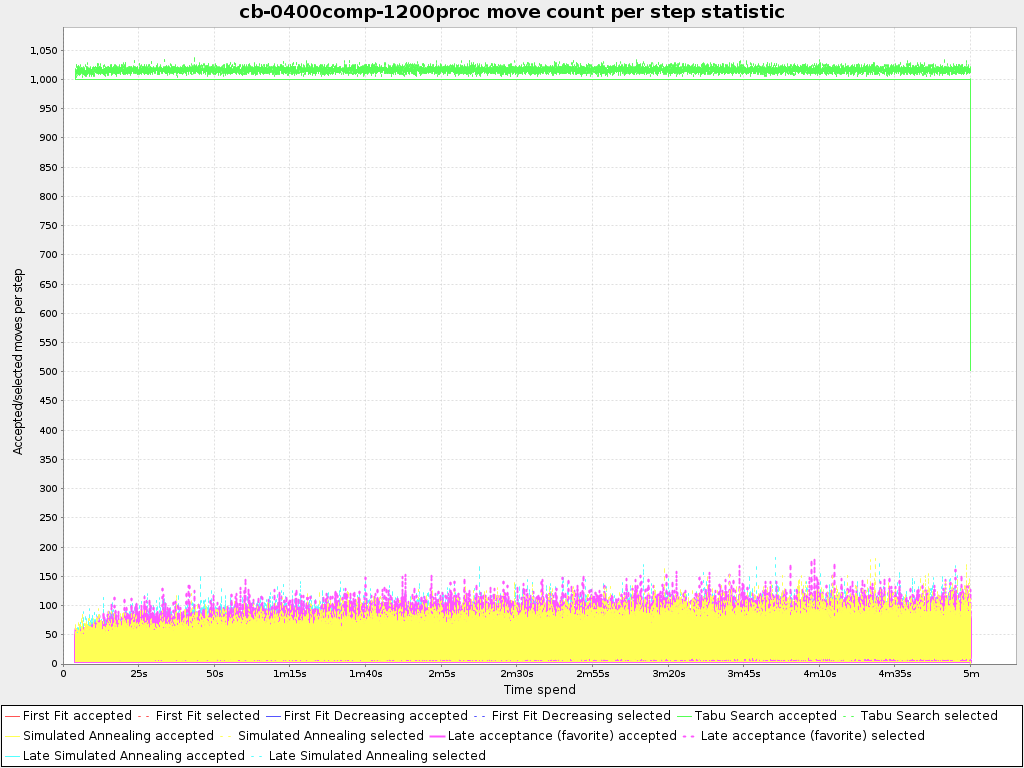Click the chart title text

[512, 12]
